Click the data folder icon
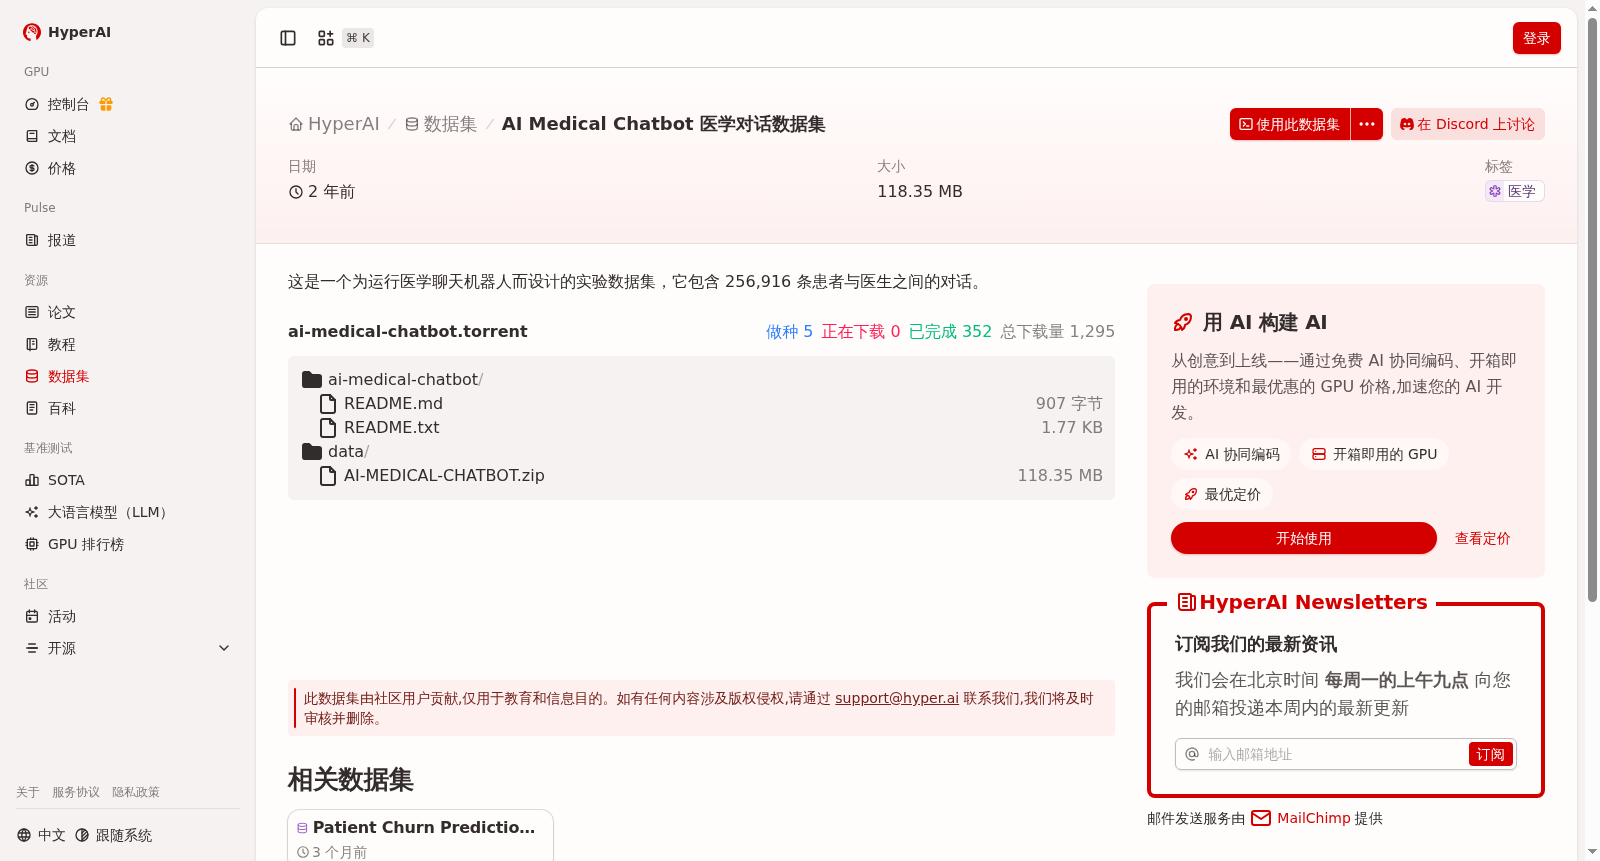Screen dimensions: 1600x861 pyautogui.click(x=312, y=452)
